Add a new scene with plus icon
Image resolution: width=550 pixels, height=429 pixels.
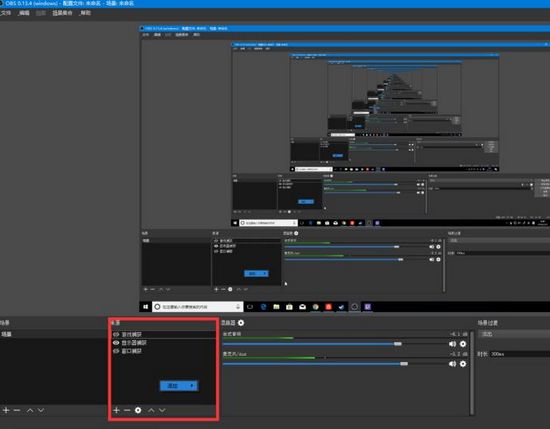coord(6,410)
